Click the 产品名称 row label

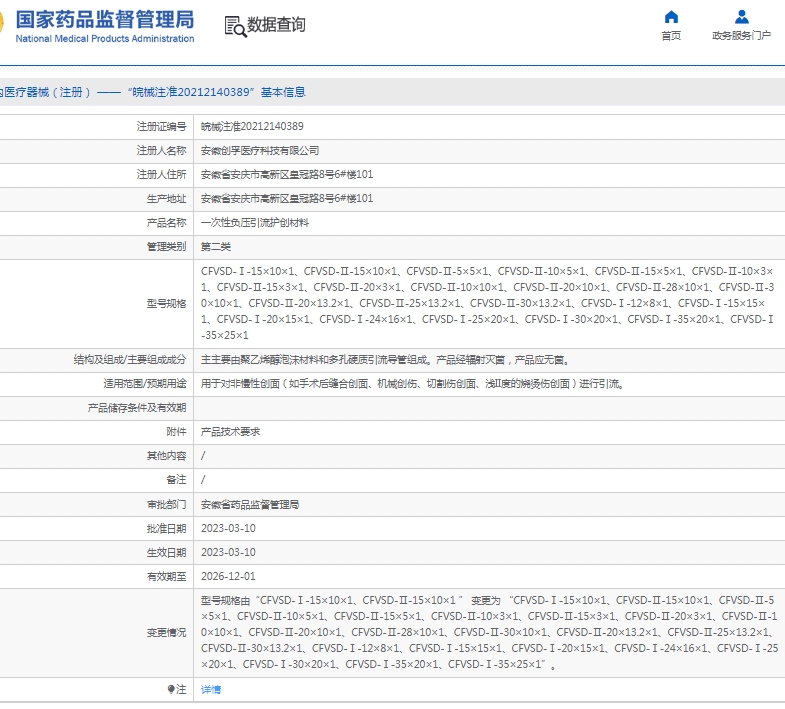[166, 222]
